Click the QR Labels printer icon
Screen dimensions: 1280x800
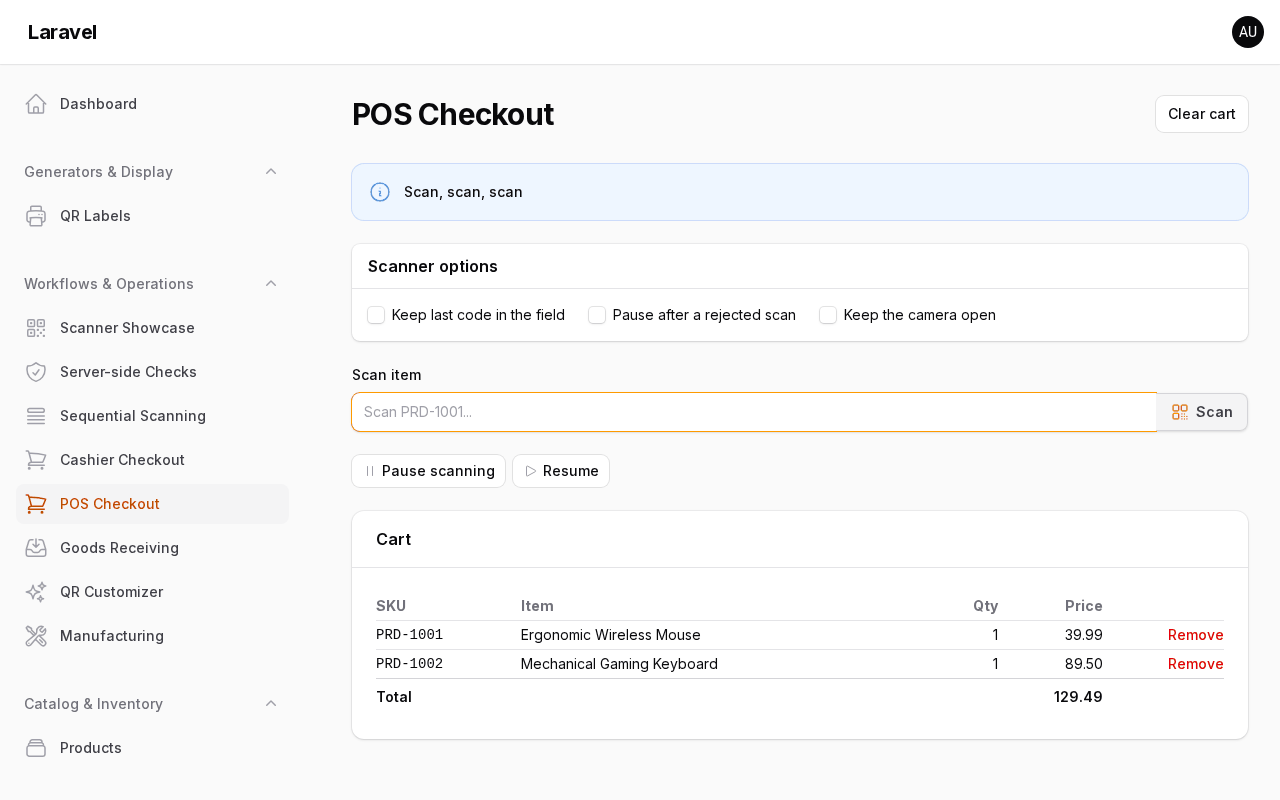[36, 216]
